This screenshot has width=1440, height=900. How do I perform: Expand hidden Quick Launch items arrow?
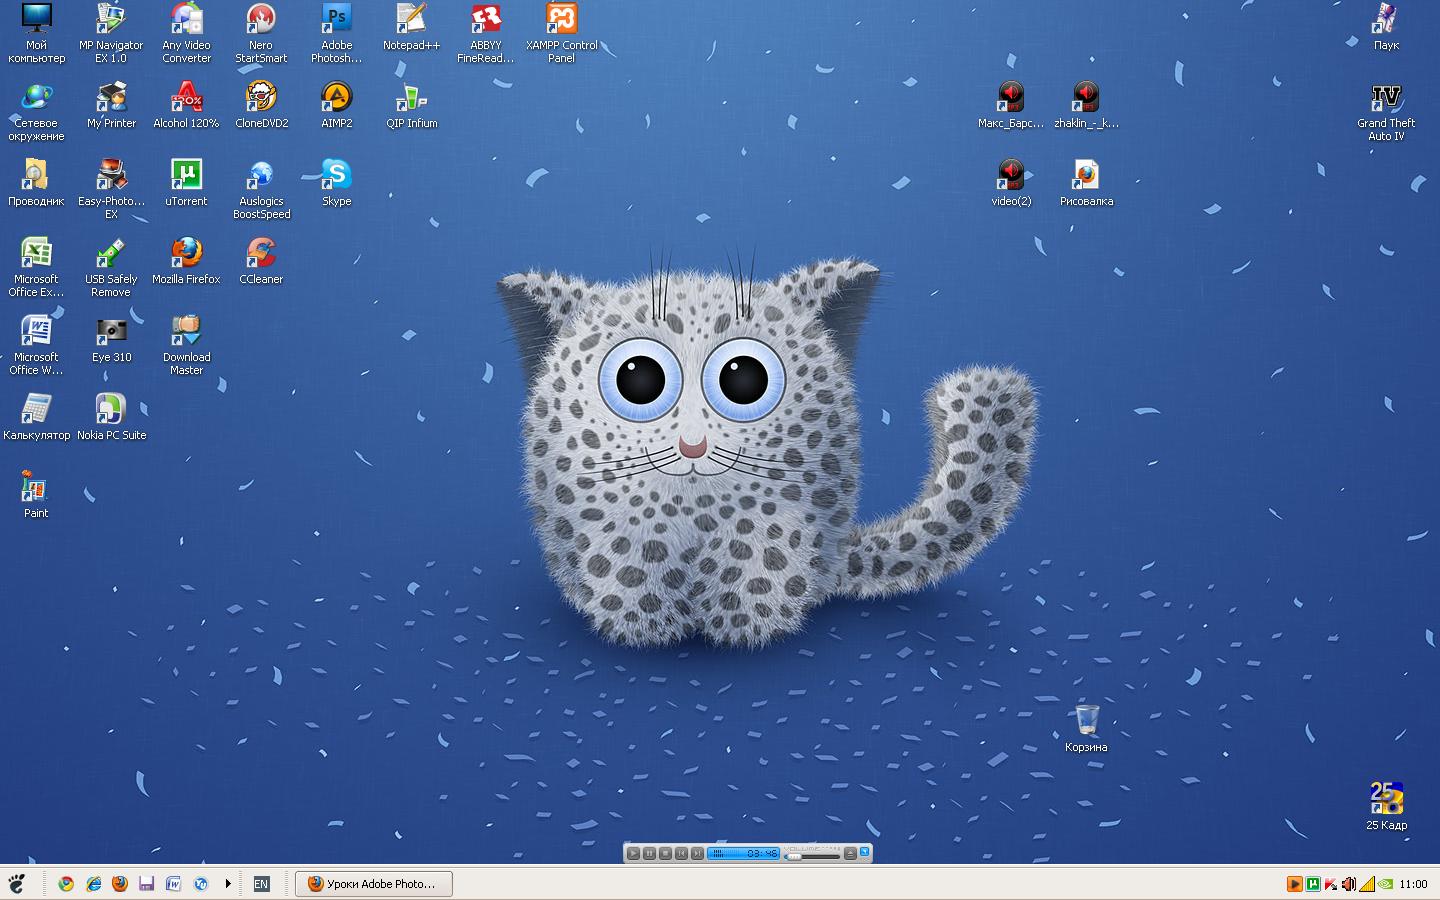(x=228, y=884)
